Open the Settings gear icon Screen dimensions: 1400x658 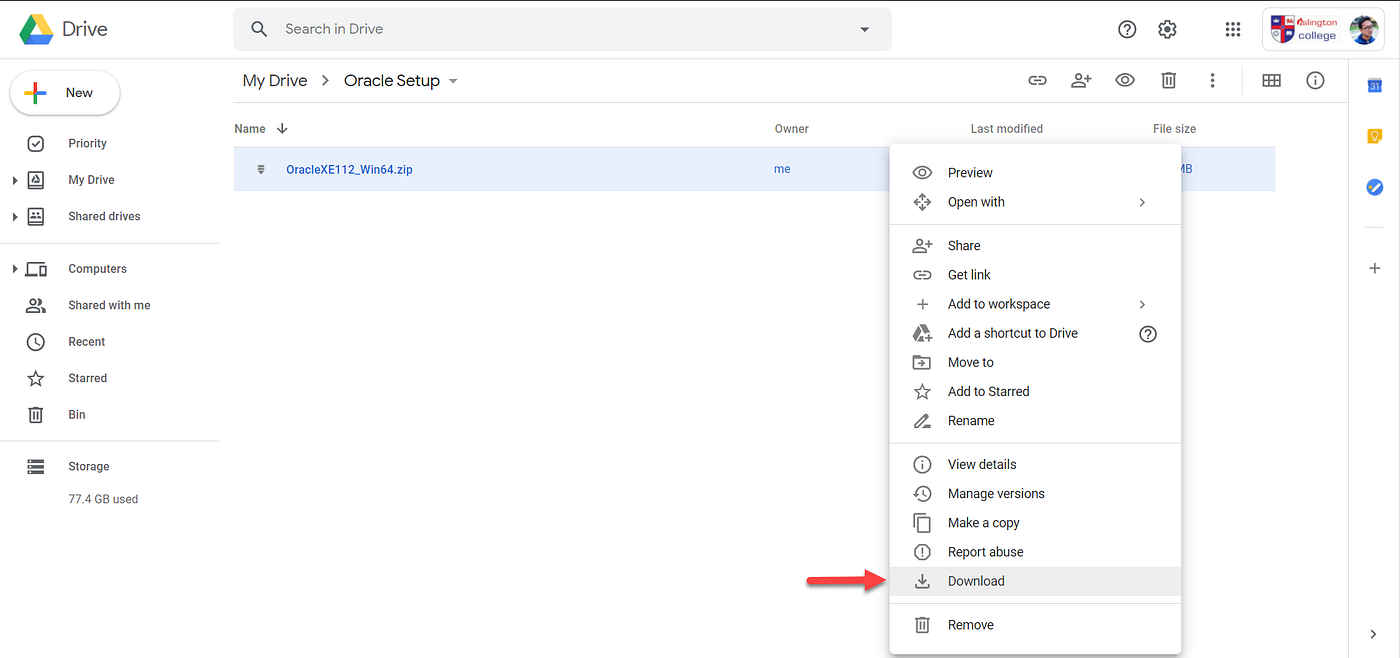tap(1167, 29)
